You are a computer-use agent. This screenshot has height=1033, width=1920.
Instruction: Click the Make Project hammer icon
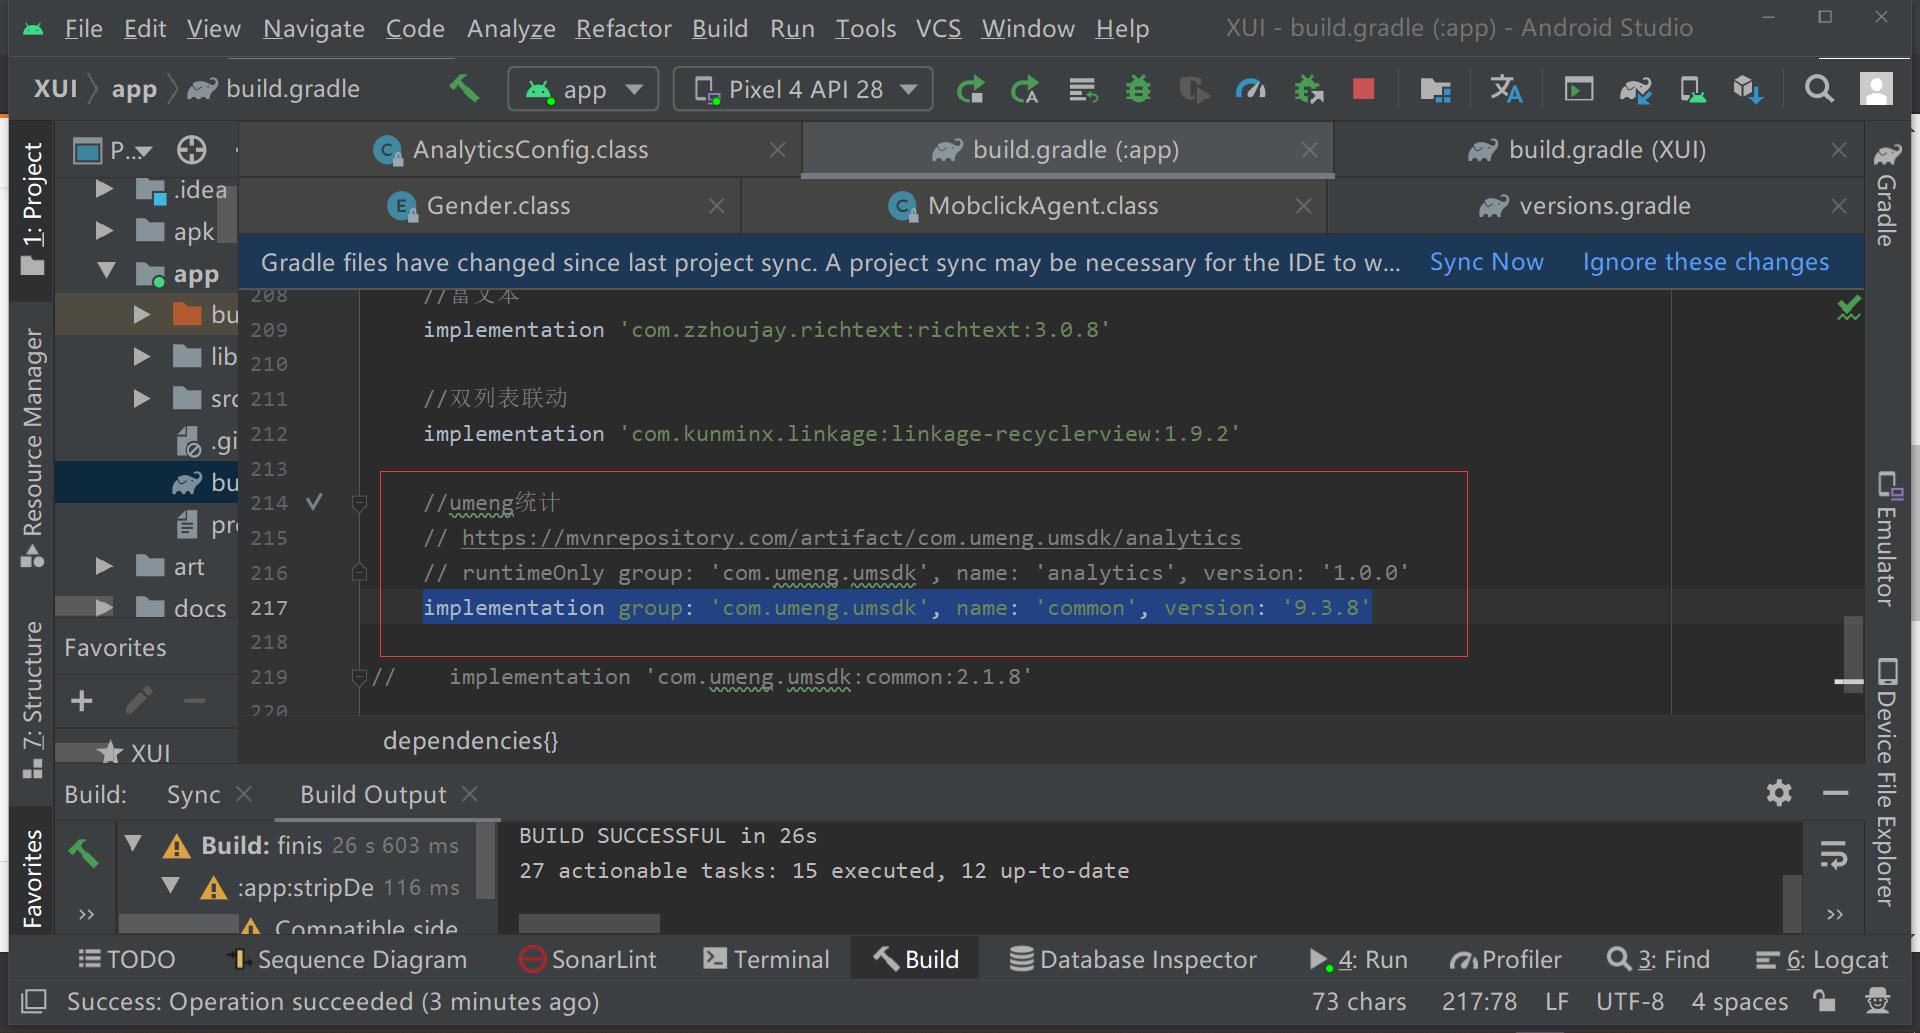[463, 89]
